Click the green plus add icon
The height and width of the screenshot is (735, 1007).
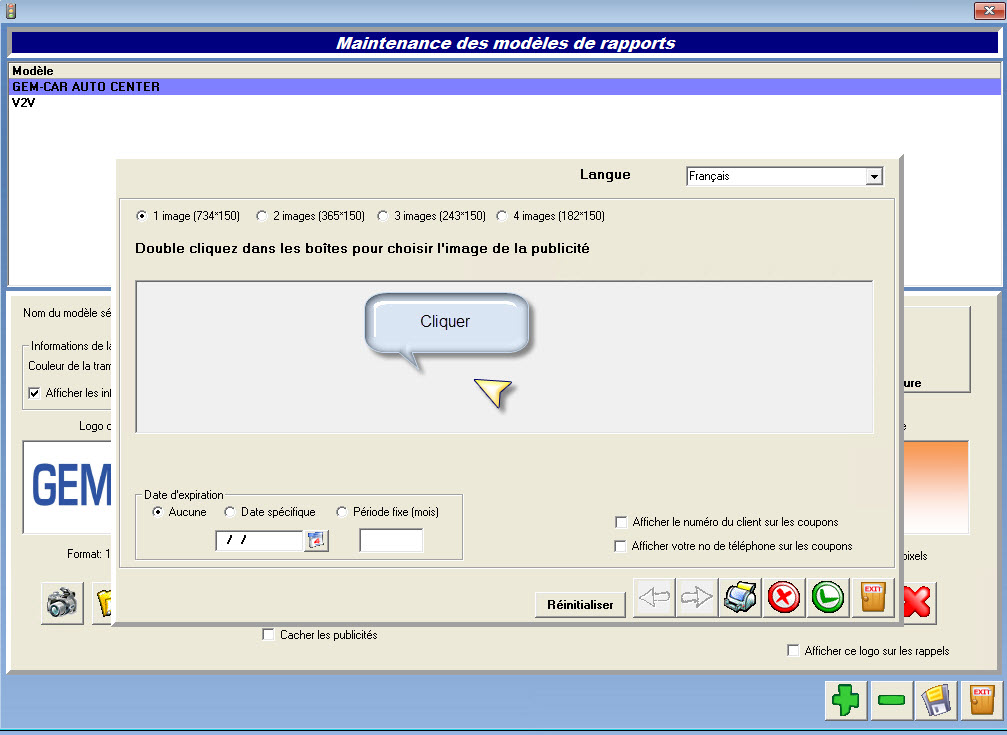point(846,700)
